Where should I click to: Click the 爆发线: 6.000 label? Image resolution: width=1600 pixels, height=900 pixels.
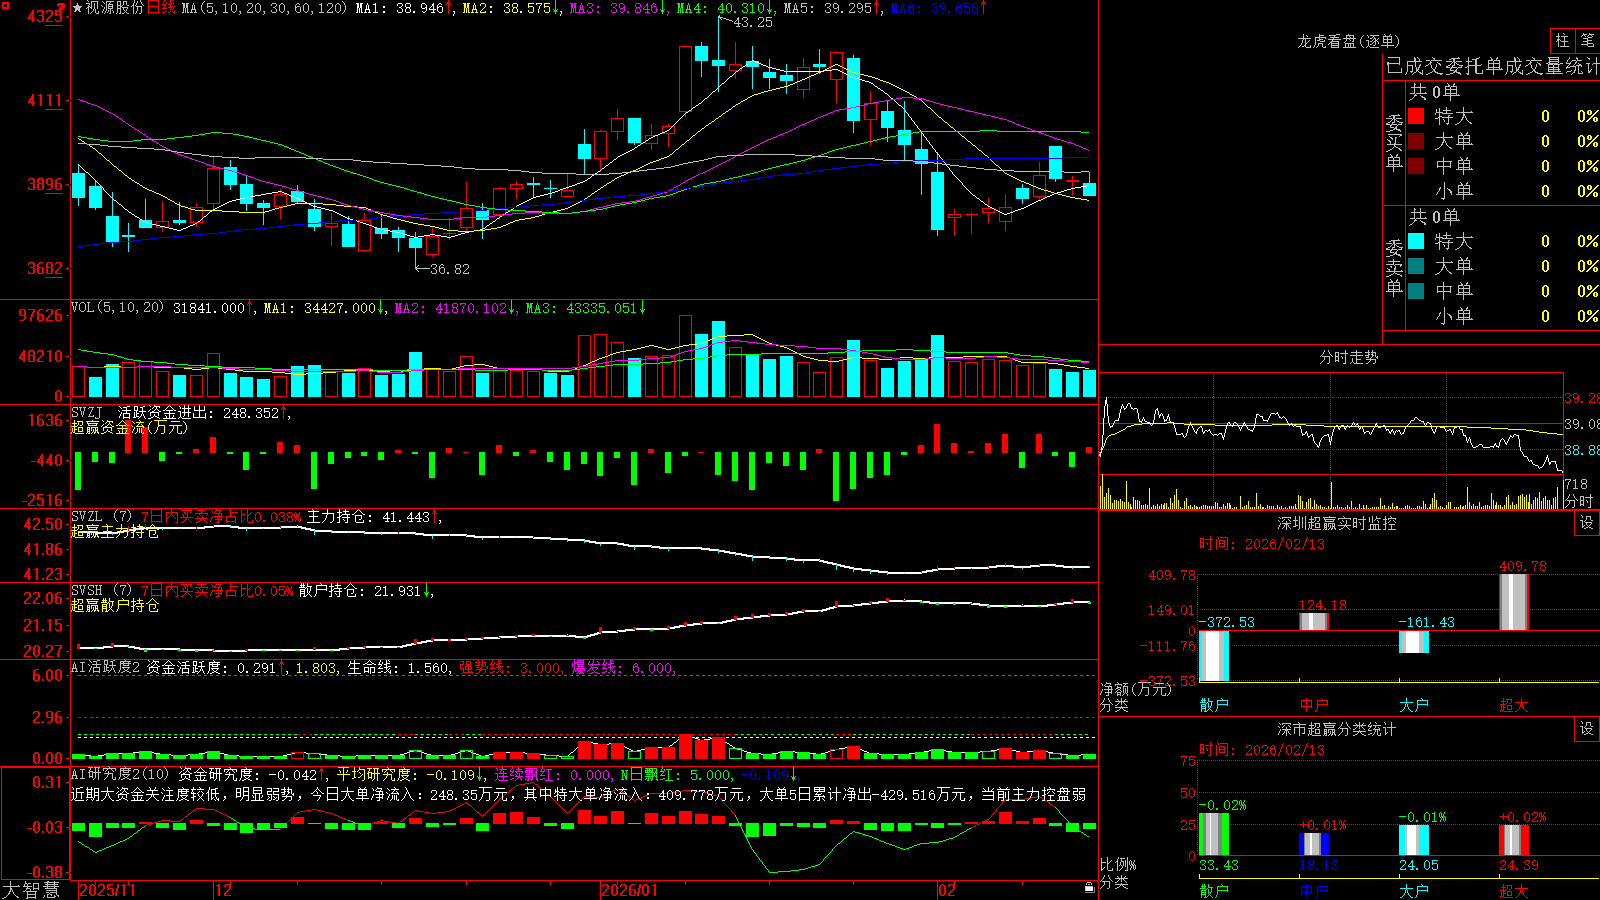point(623,667)
